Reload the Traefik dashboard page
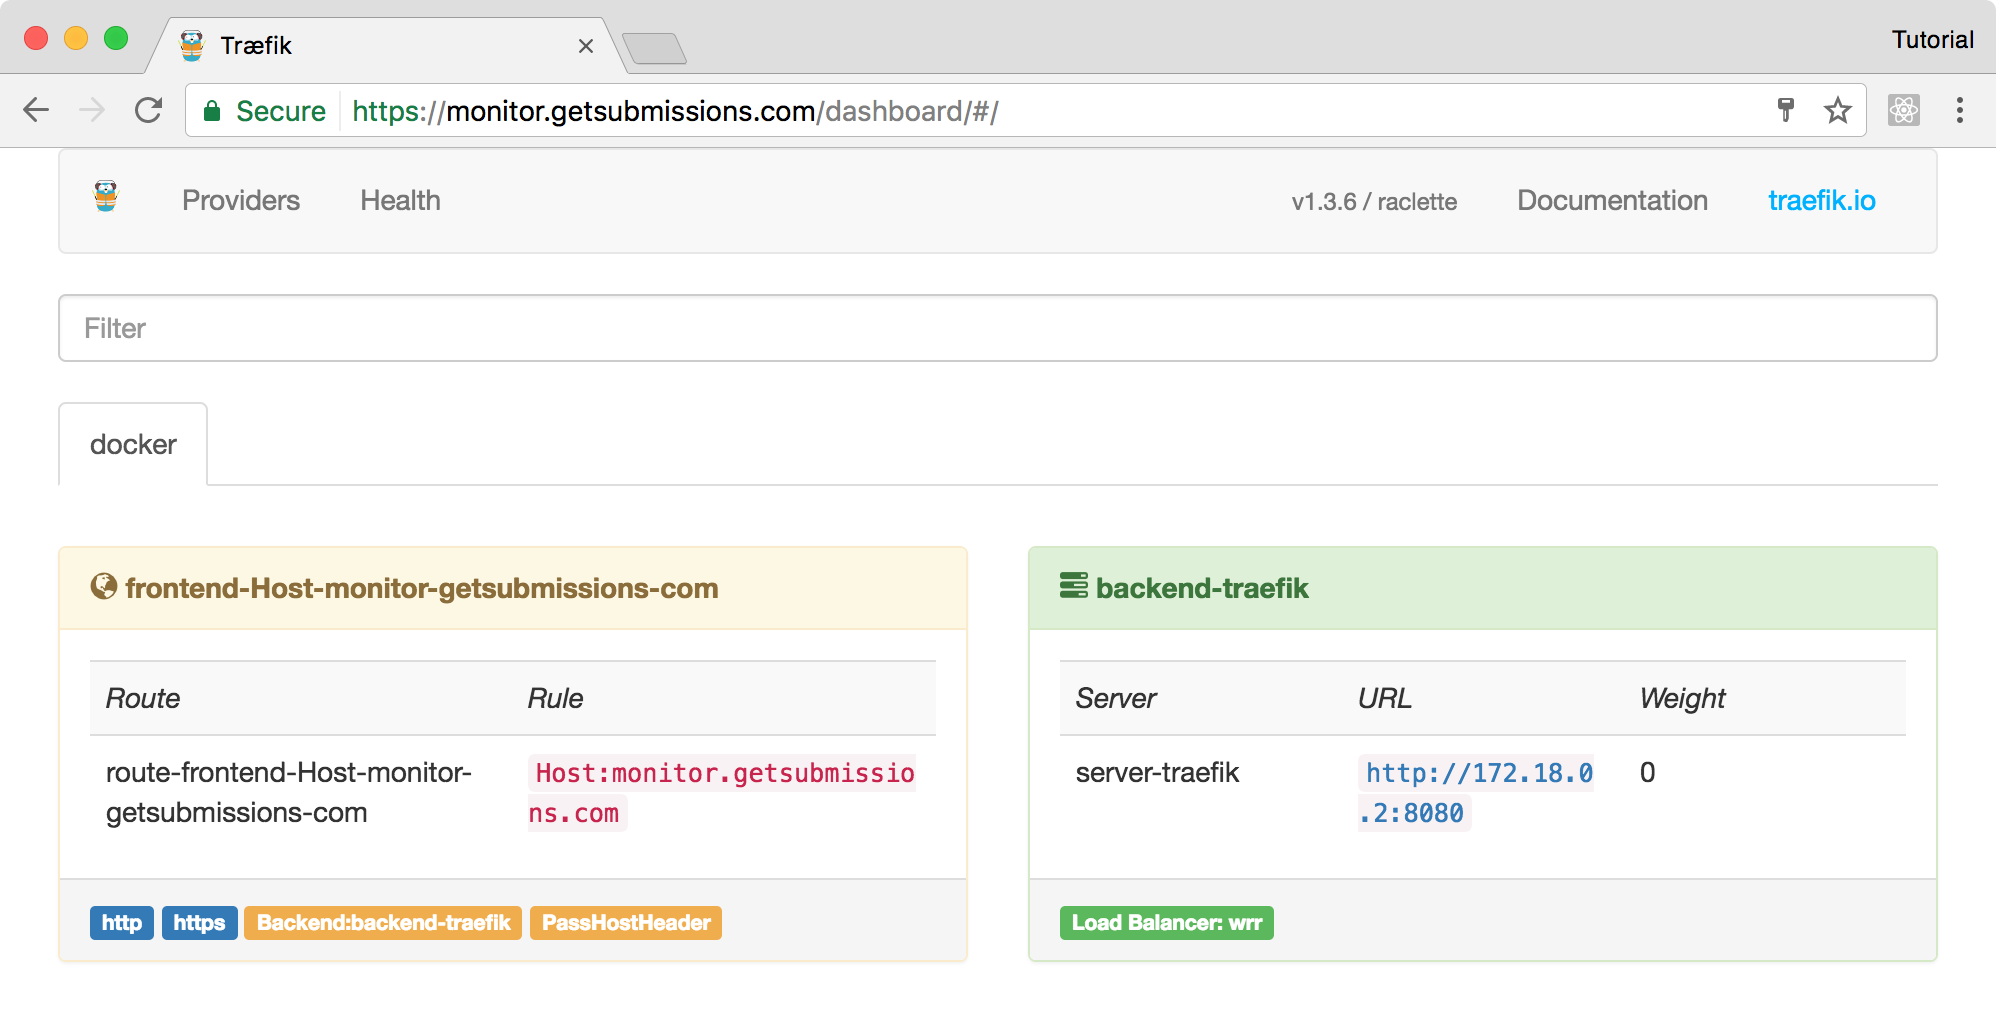This screenshot has width=1996, height=1014. pos(148,110)
